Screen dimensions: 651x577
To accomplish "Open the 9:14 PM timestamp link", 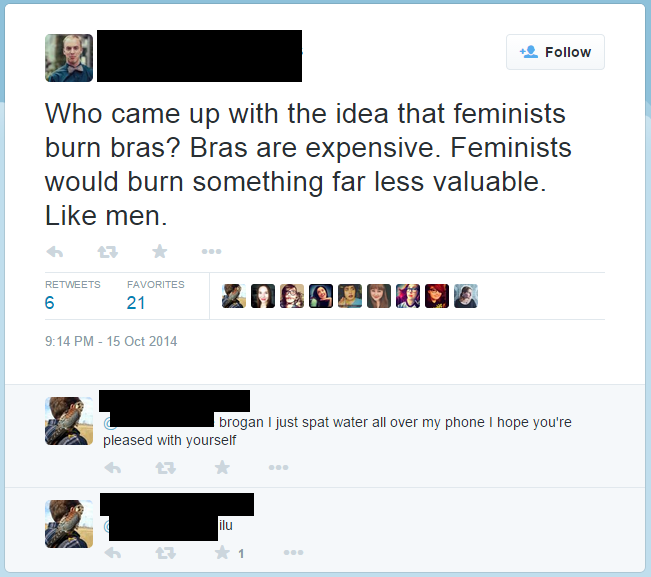I will tap(111, 341).
